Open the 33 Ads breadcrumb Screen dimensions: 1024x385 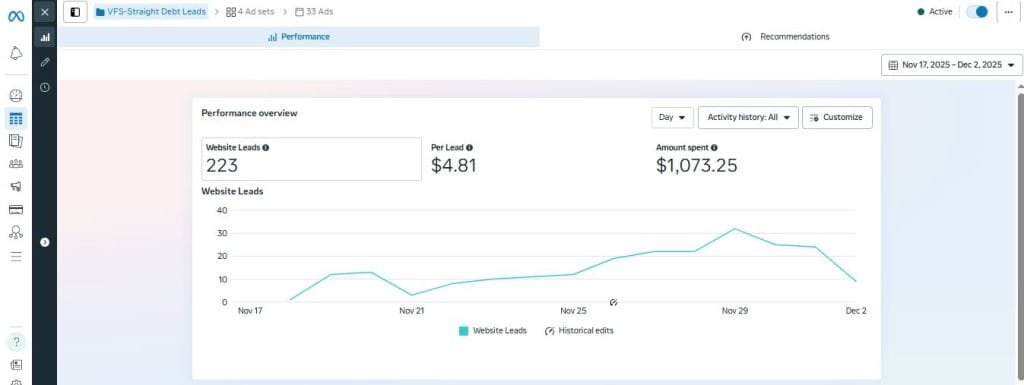[x=314, y=12]
